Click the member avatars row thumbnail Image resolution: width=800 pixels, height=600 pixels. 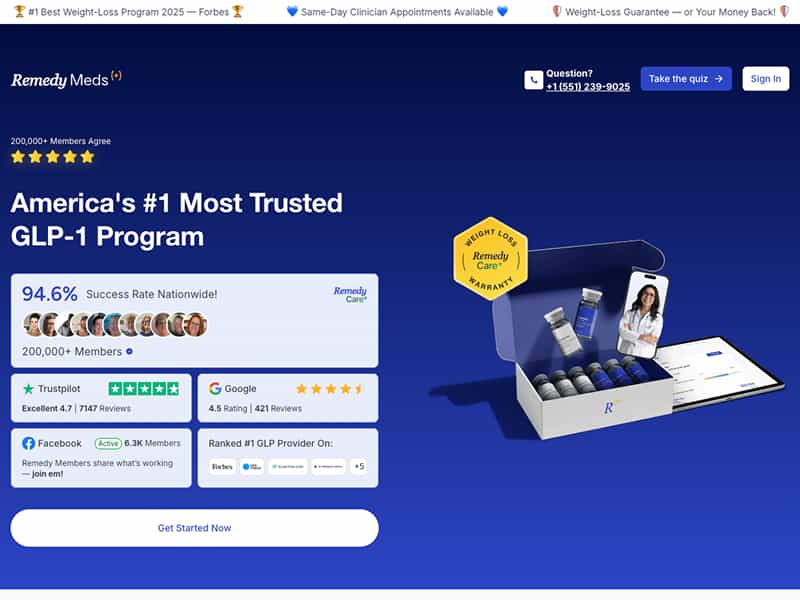(x=115, y=324)
